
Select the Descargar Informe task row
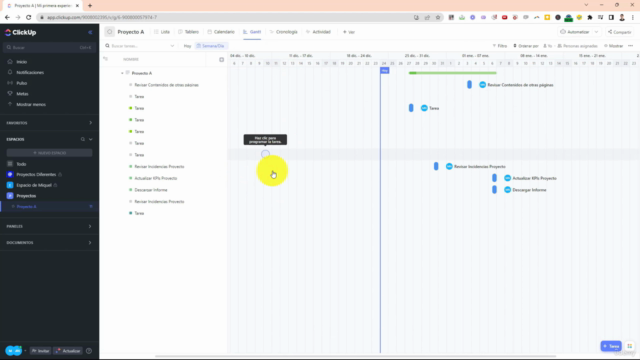(x=151, y=190)
